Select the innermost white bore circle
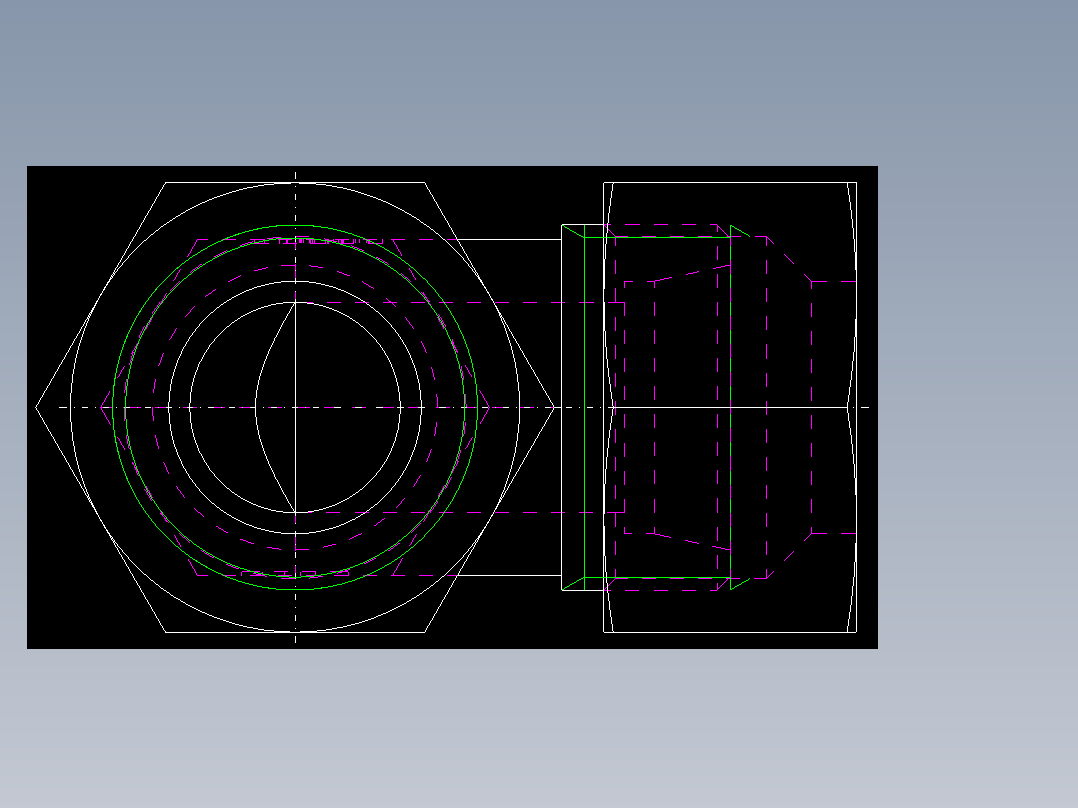The height and width of the screenshot is (808, 1078). pyautogui.click(x=295, y=407)
